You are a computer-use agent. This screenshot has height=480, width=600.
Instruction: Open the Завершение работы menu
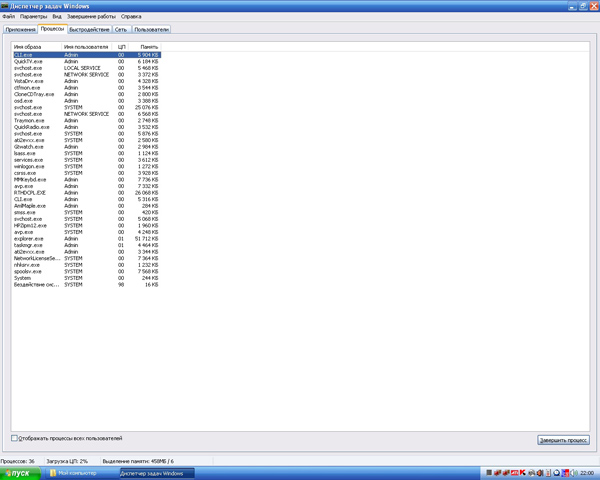point(91,16)
